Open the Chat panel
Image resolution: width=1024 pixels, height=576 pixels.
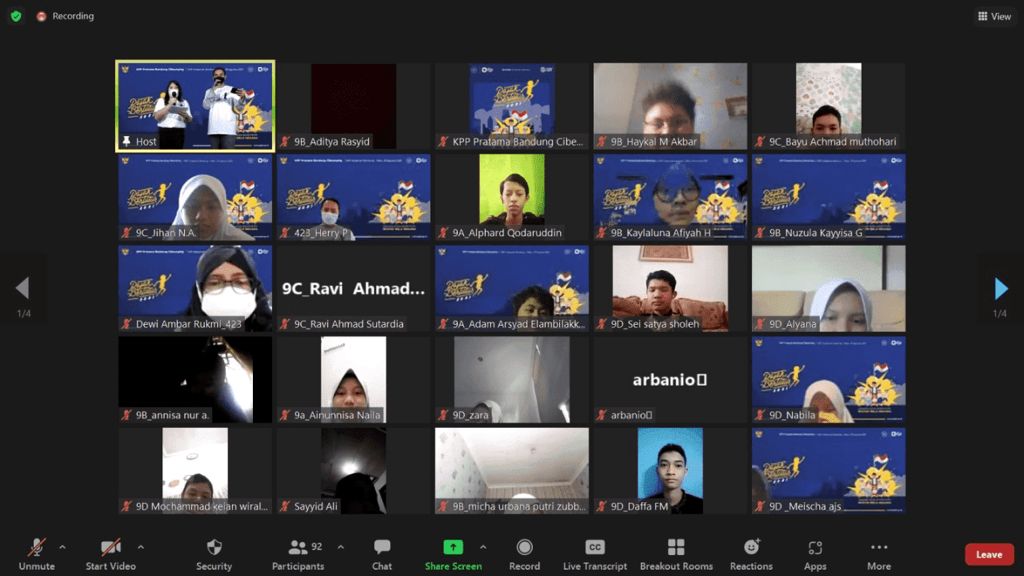click(x=382, y=554)
